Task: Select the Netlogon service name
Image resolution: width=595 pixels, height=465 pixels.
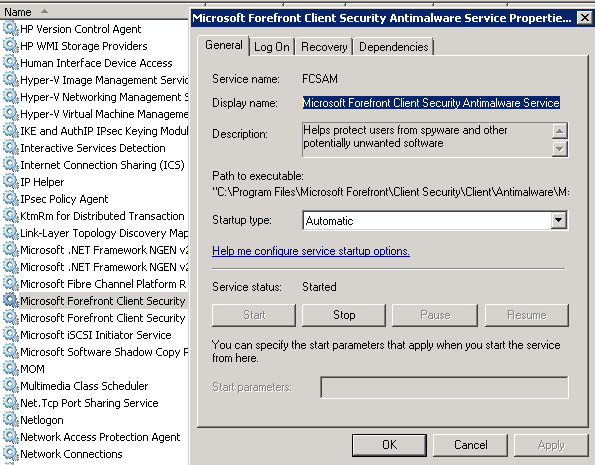Action: tap(42, 420)
